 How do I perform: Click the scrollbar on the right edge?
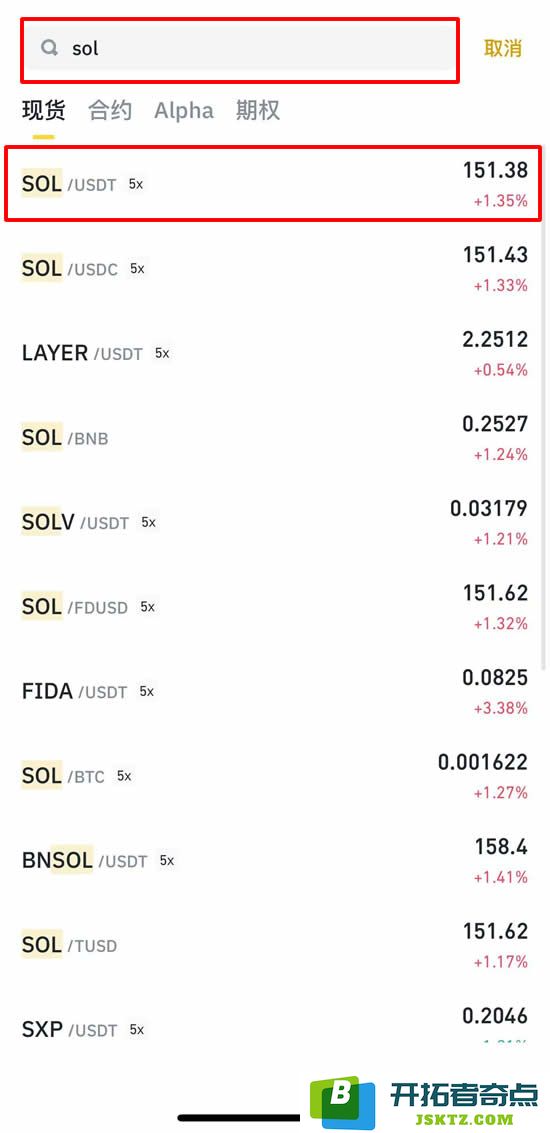coord(544,405)
